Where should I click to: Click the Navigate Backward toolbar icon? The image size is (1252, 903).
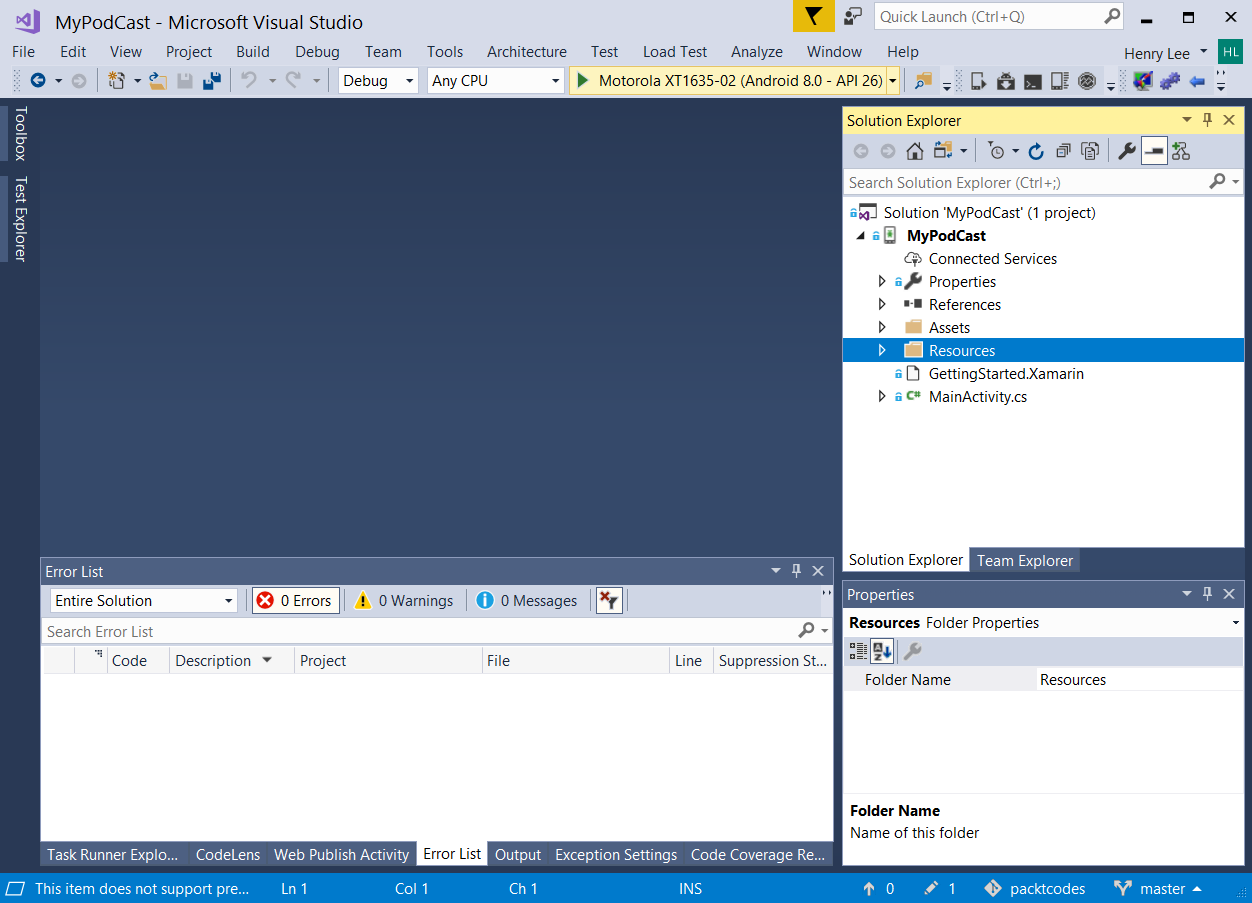point(38,81)
